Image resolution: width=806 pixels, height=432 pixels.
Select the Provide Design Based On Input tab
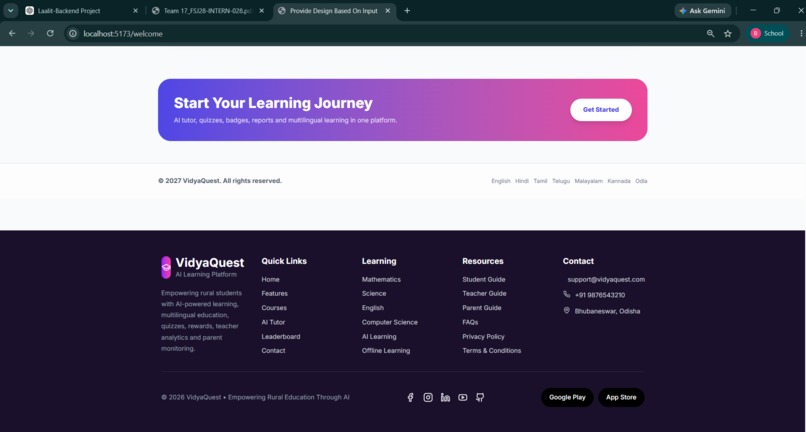(335, 11)
